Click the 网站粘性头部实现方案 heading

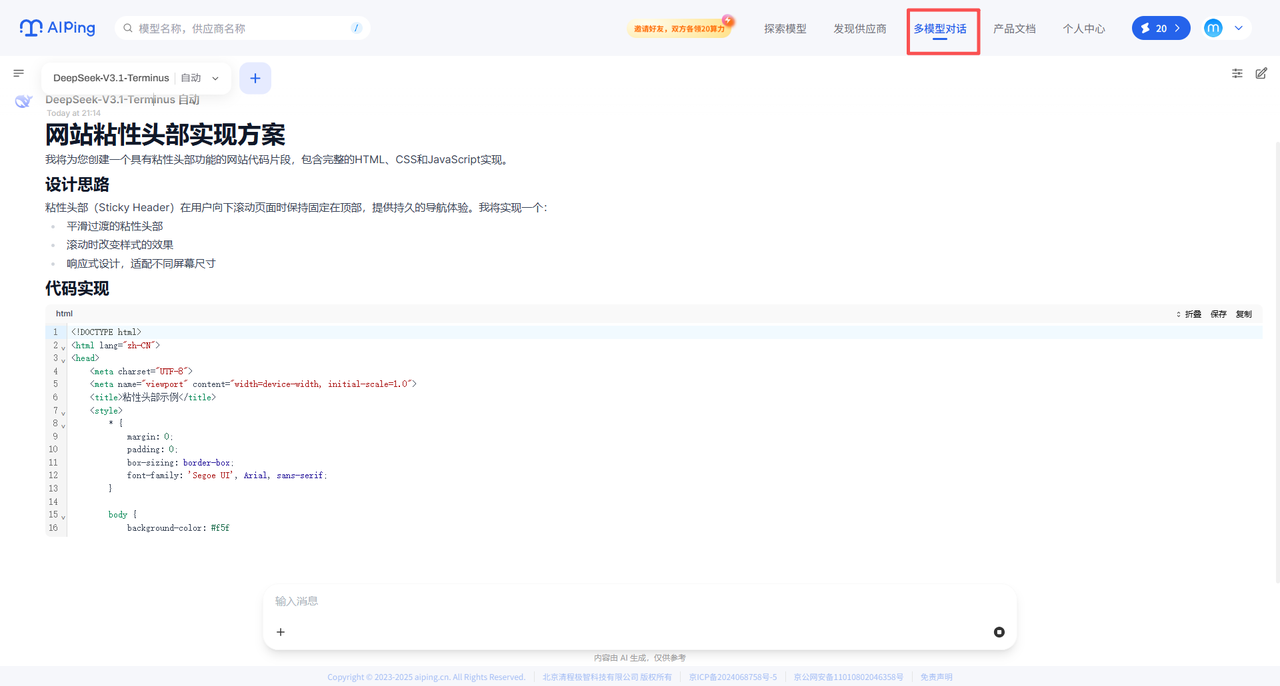(165, 134)
